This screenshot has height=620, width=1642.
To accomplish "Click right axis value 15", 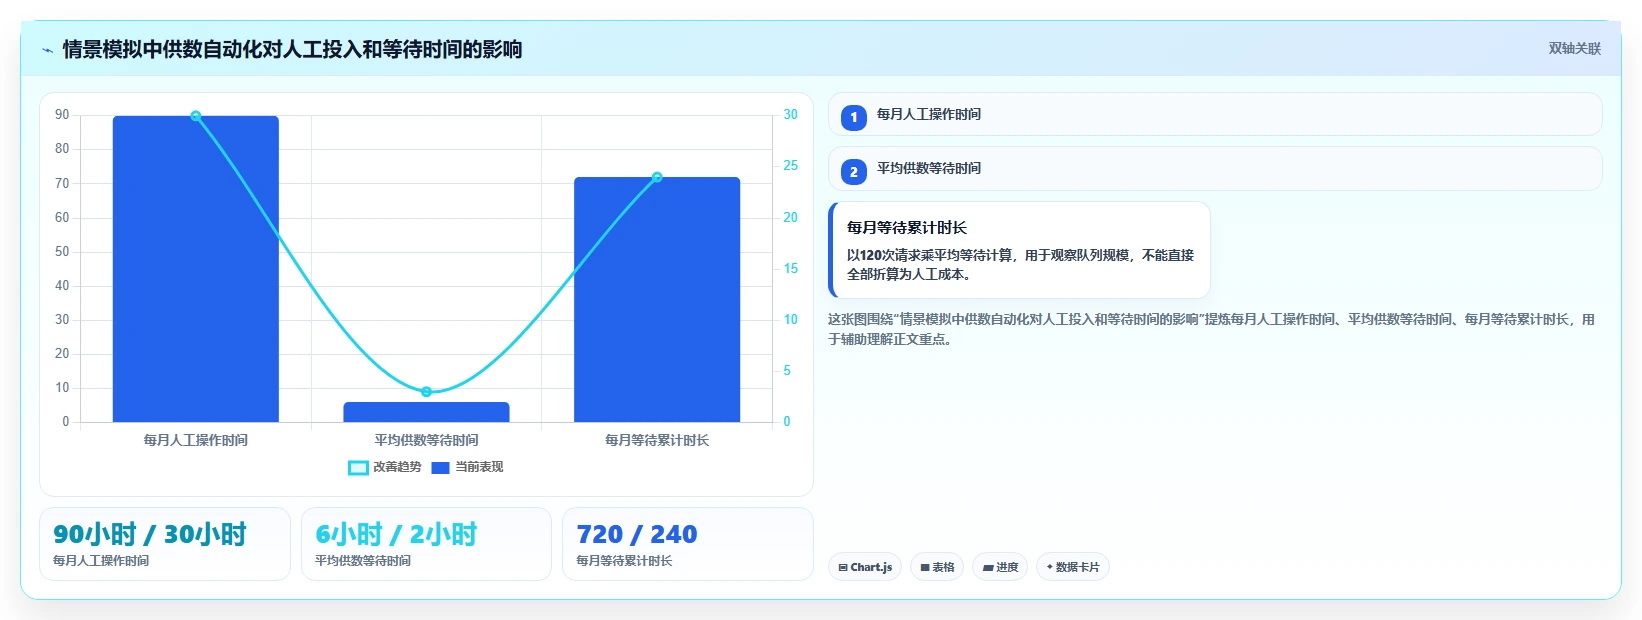I will (x=790, y=268).
